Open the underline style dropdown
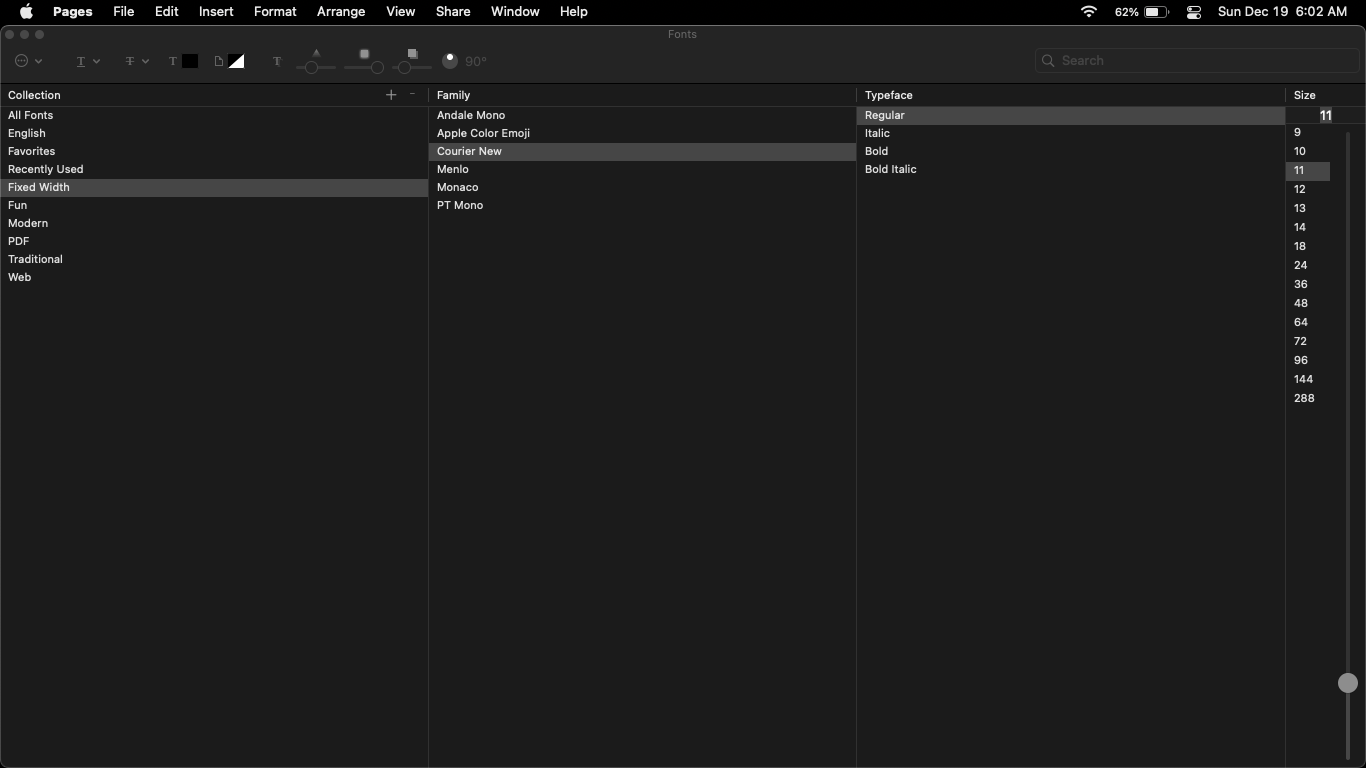The image size is (1366, 768). (88, 61)
